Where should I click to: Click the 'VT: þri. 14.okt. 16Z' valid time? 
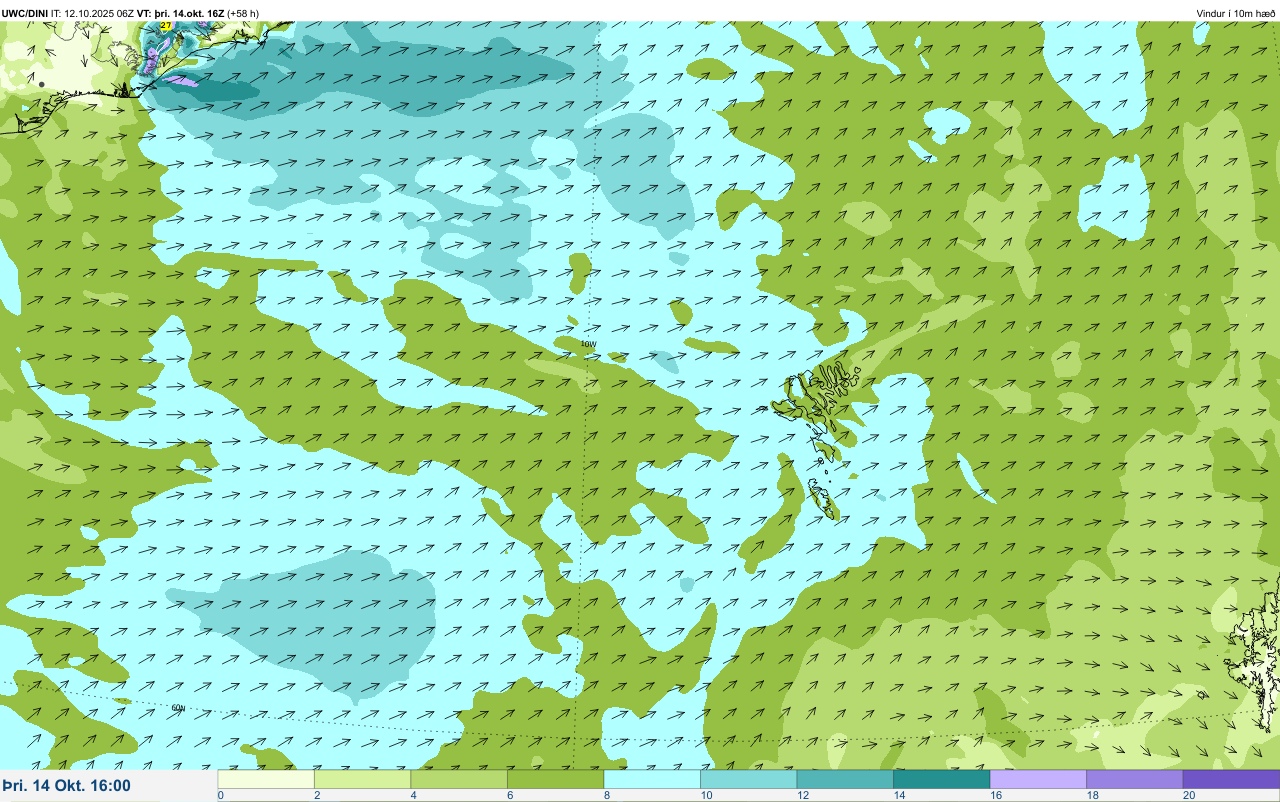click(x=181, y=13)
